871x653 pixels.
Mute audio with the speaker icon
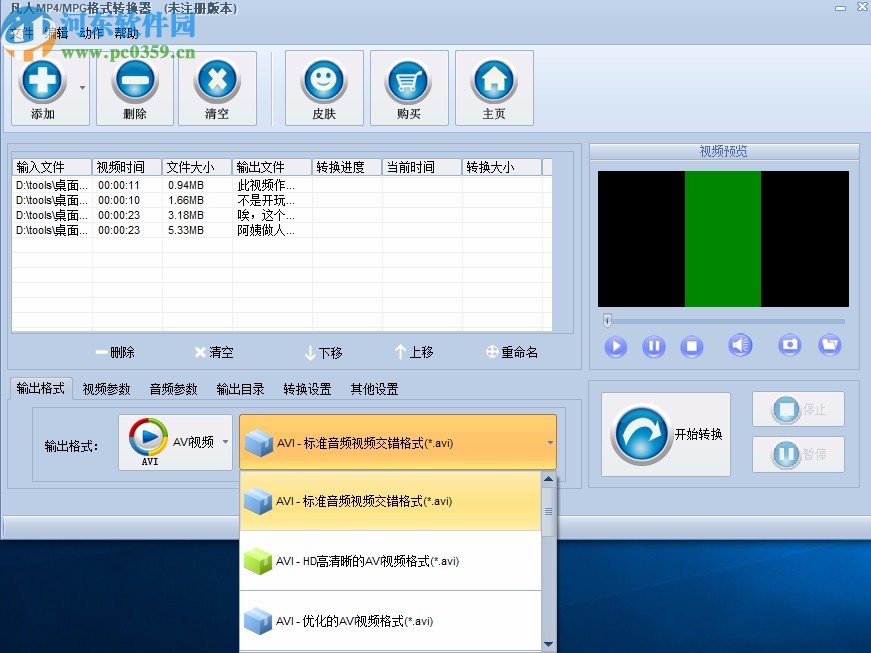click(x=740, y=346)
